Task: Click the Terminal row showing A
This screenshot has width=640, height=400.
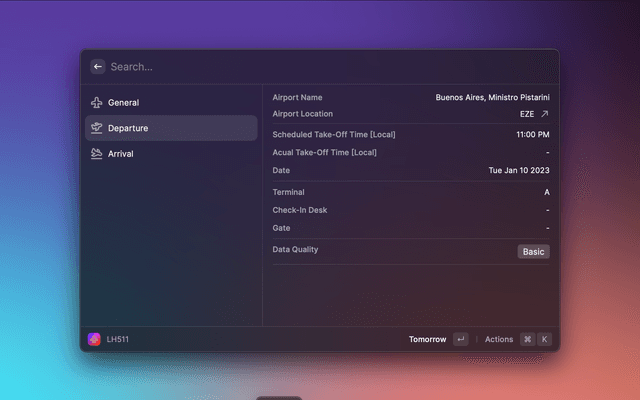Action: coord(410,192)
